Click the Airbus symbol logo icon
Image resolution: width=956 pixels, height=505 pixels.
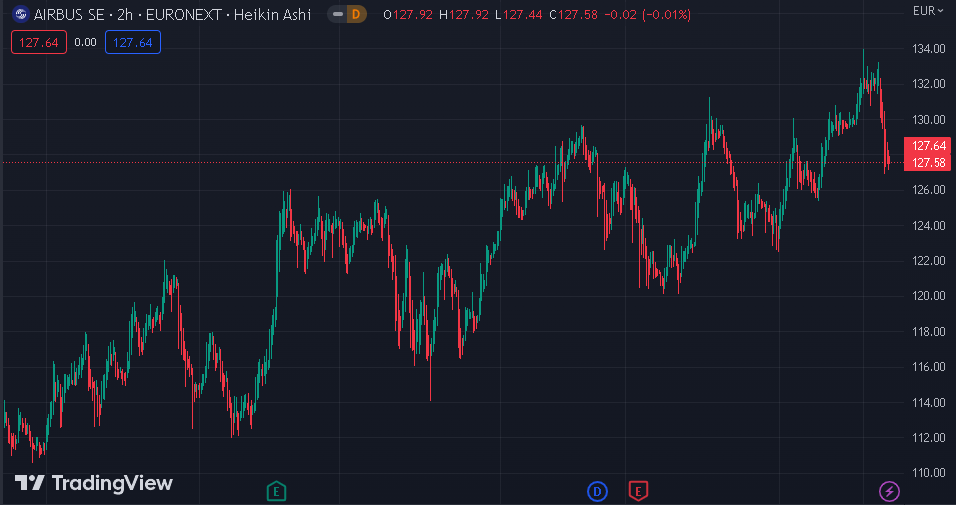20,15
